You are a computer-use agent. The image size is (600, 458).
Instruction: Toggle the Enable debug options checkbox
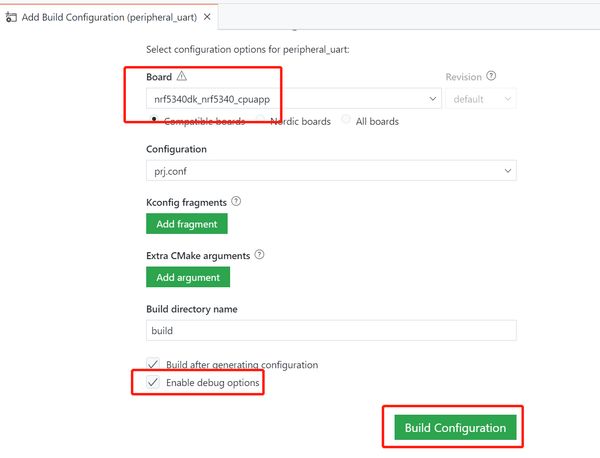pos(153,383)
